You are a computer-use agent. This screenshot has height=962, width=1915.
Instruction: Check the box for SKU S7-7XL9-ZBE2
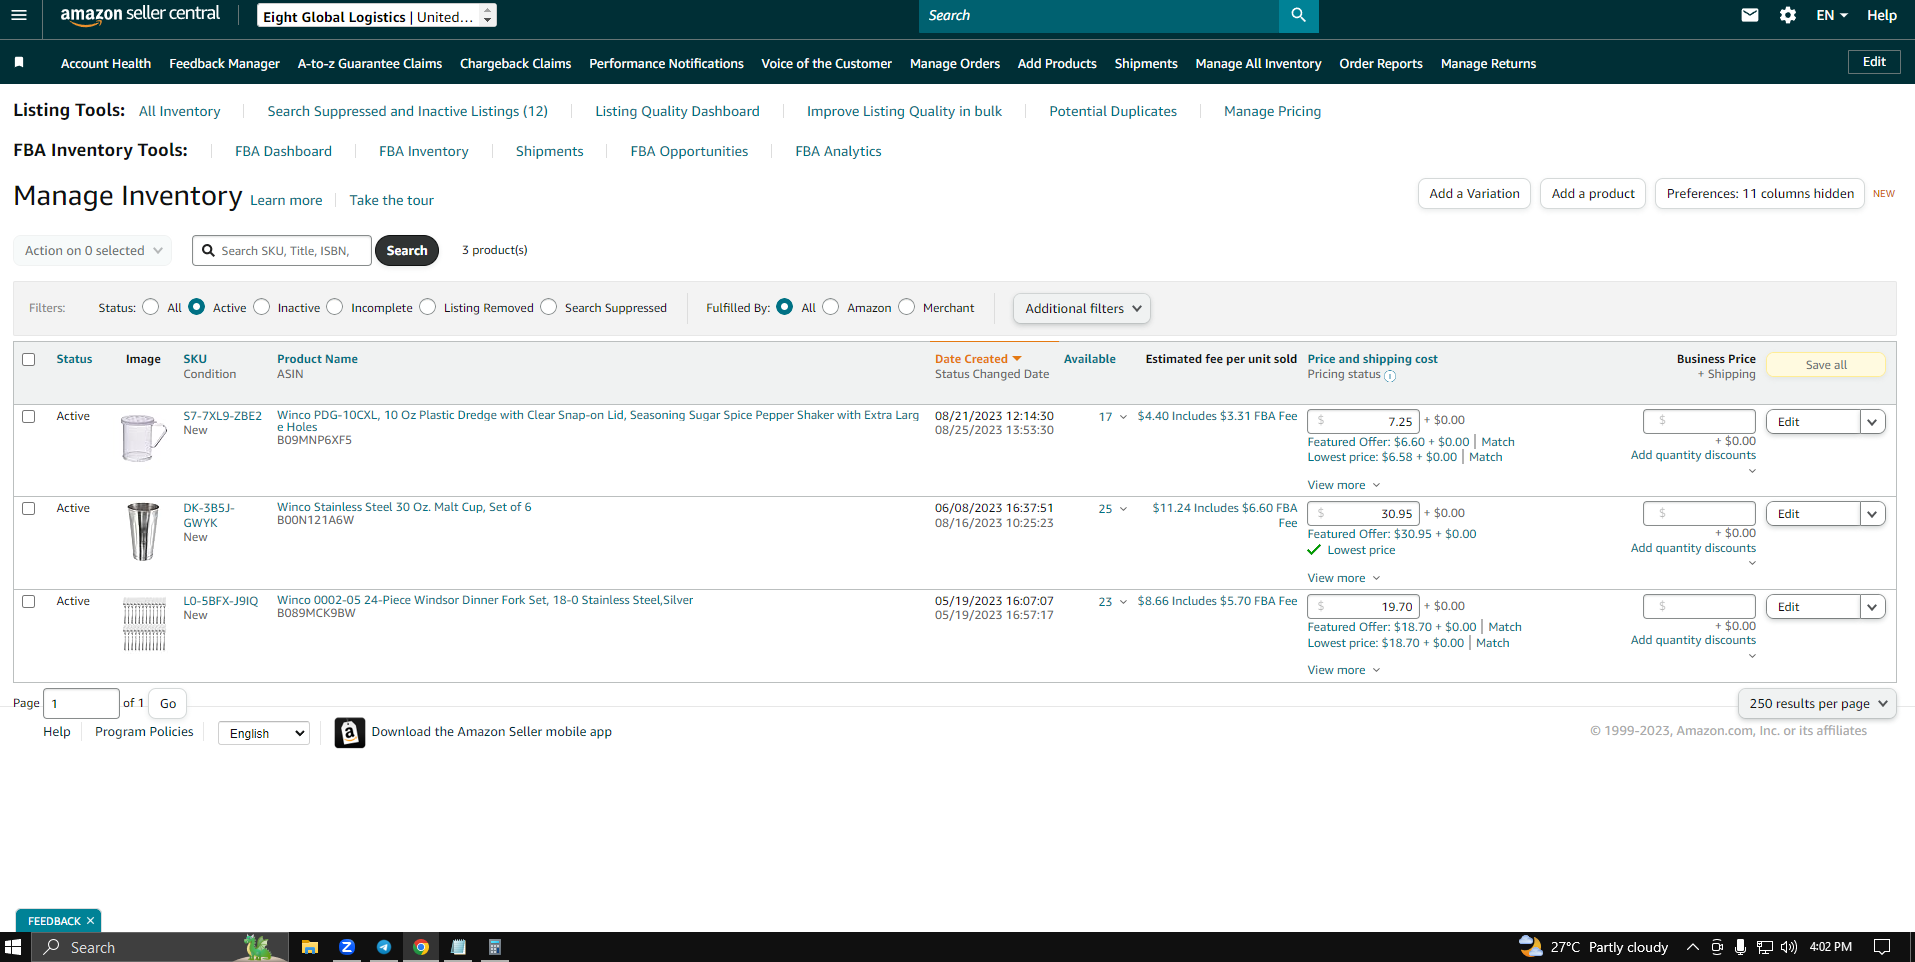(x=29, y=417)
